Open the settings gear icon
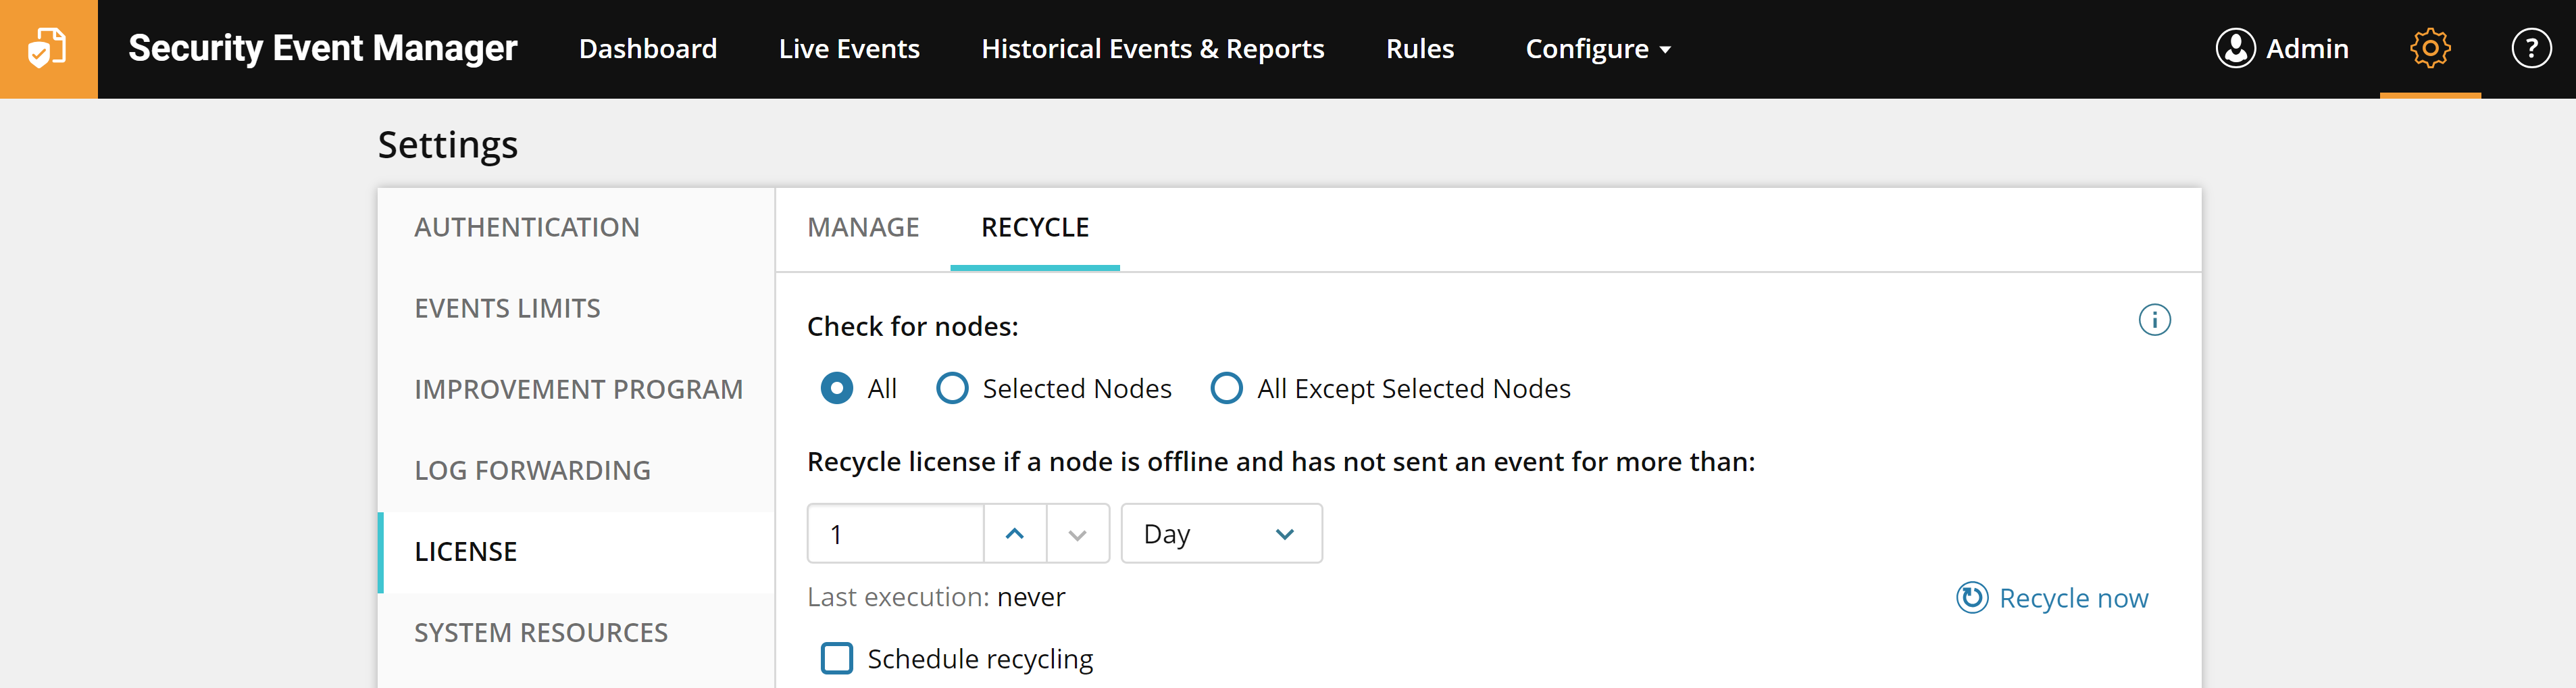Image resolution: width=2576 pixels, height=688 pixels. coord(2429,48)
